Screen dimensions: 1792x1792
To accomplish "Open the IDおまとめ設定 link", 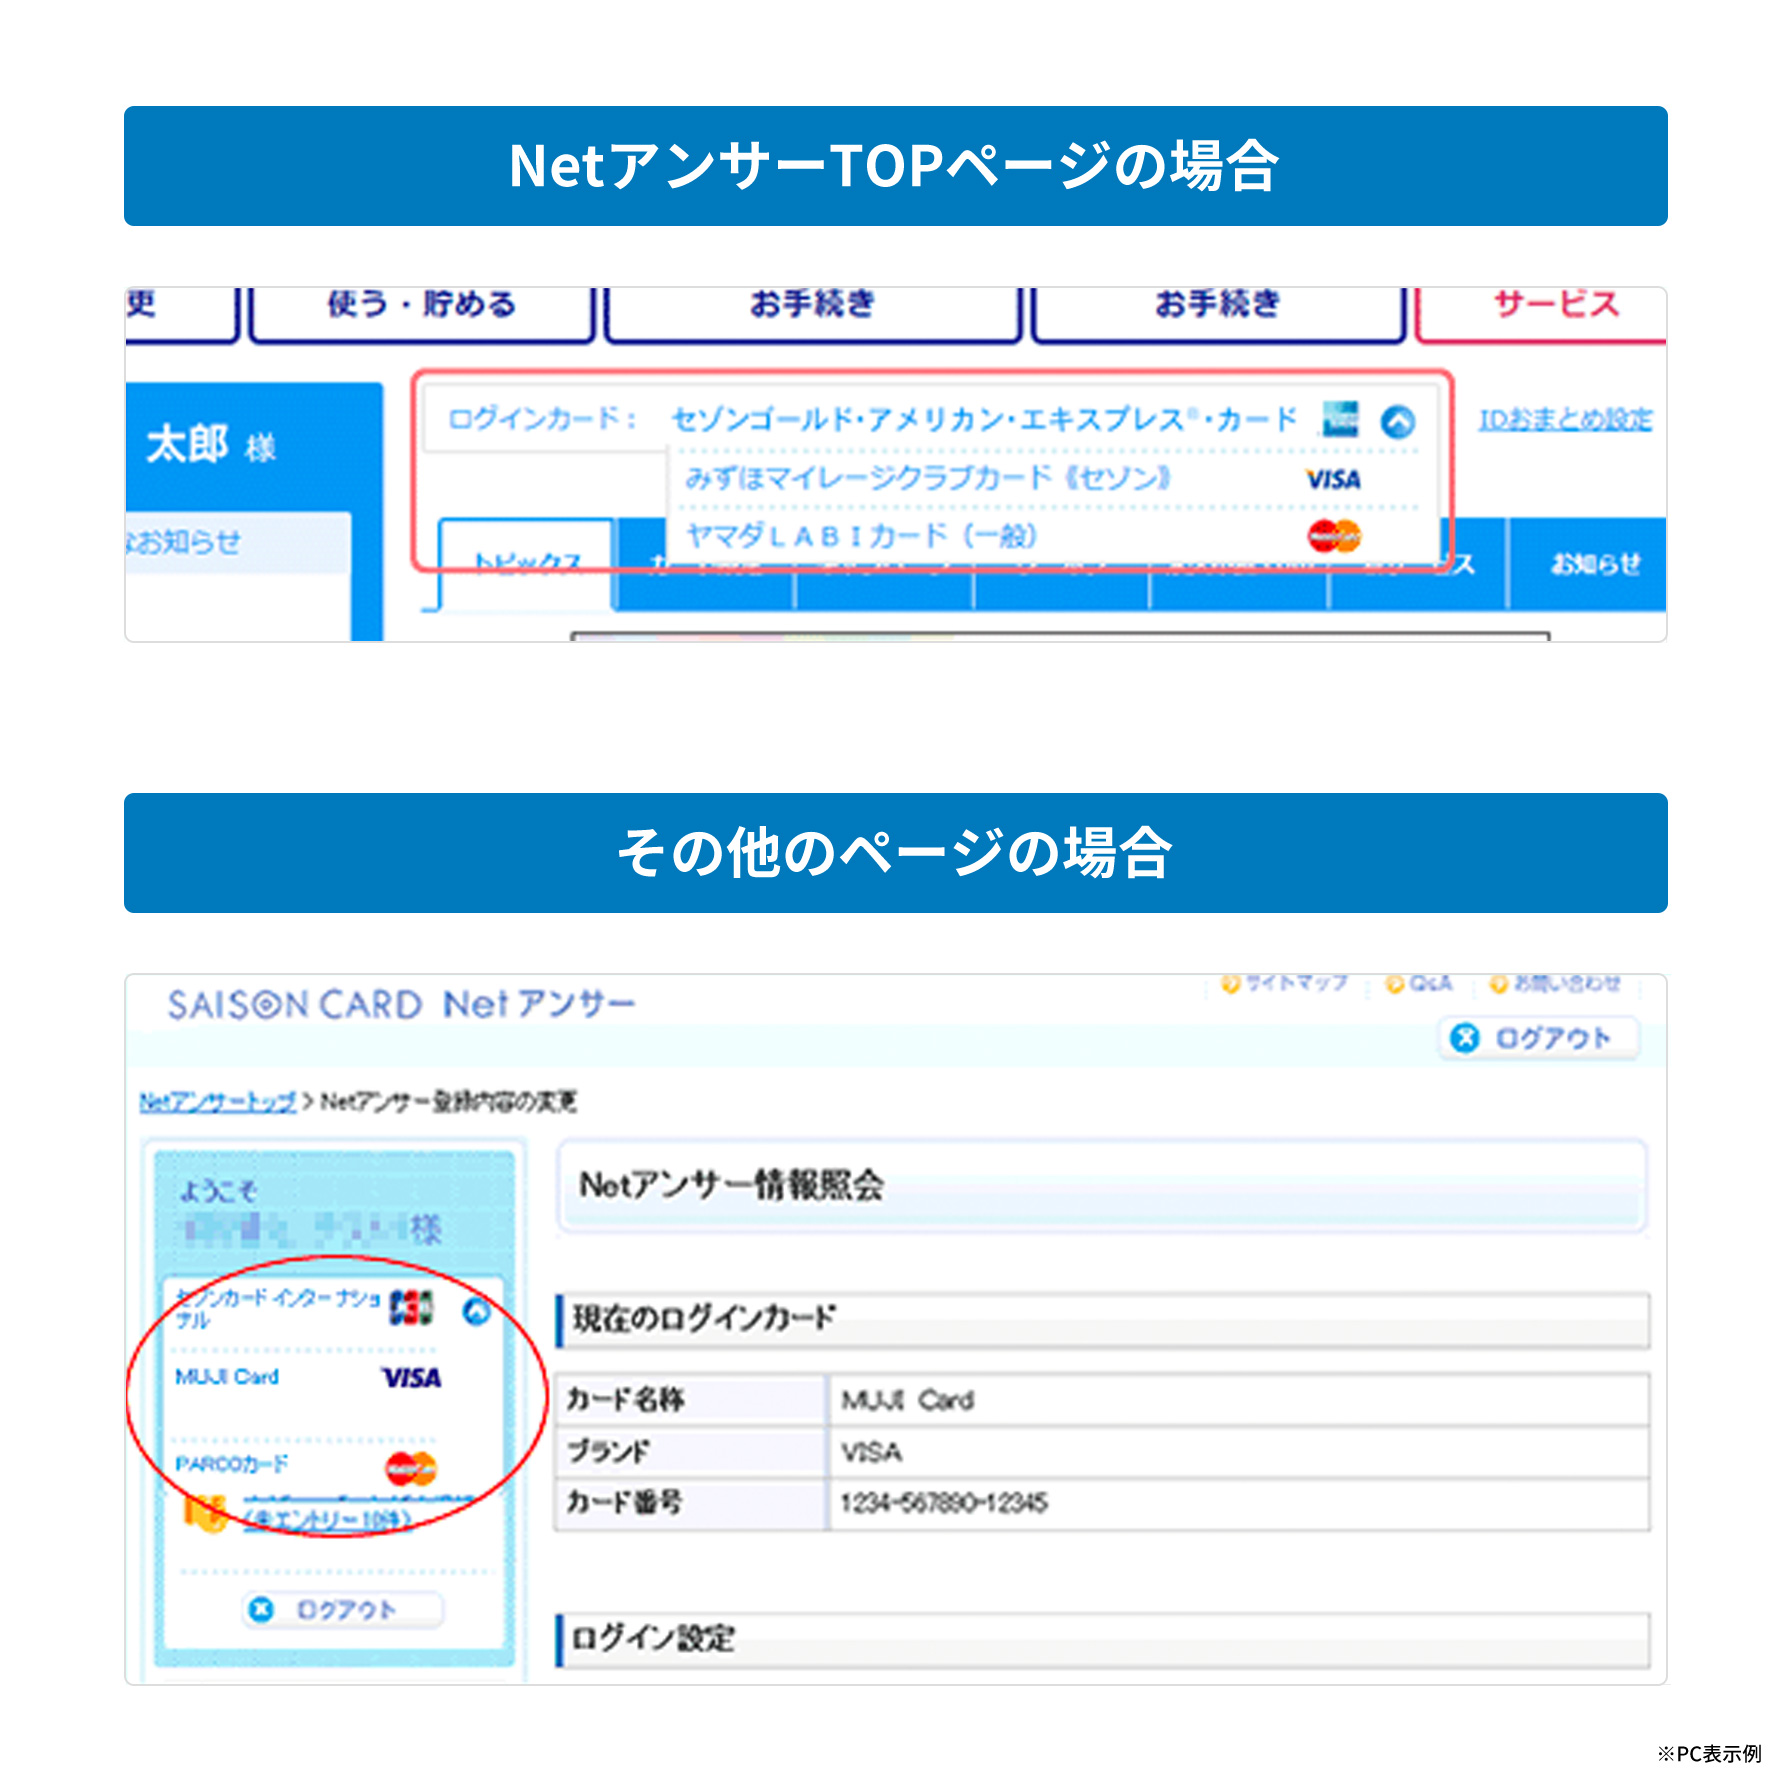I will pos(1565,420).
